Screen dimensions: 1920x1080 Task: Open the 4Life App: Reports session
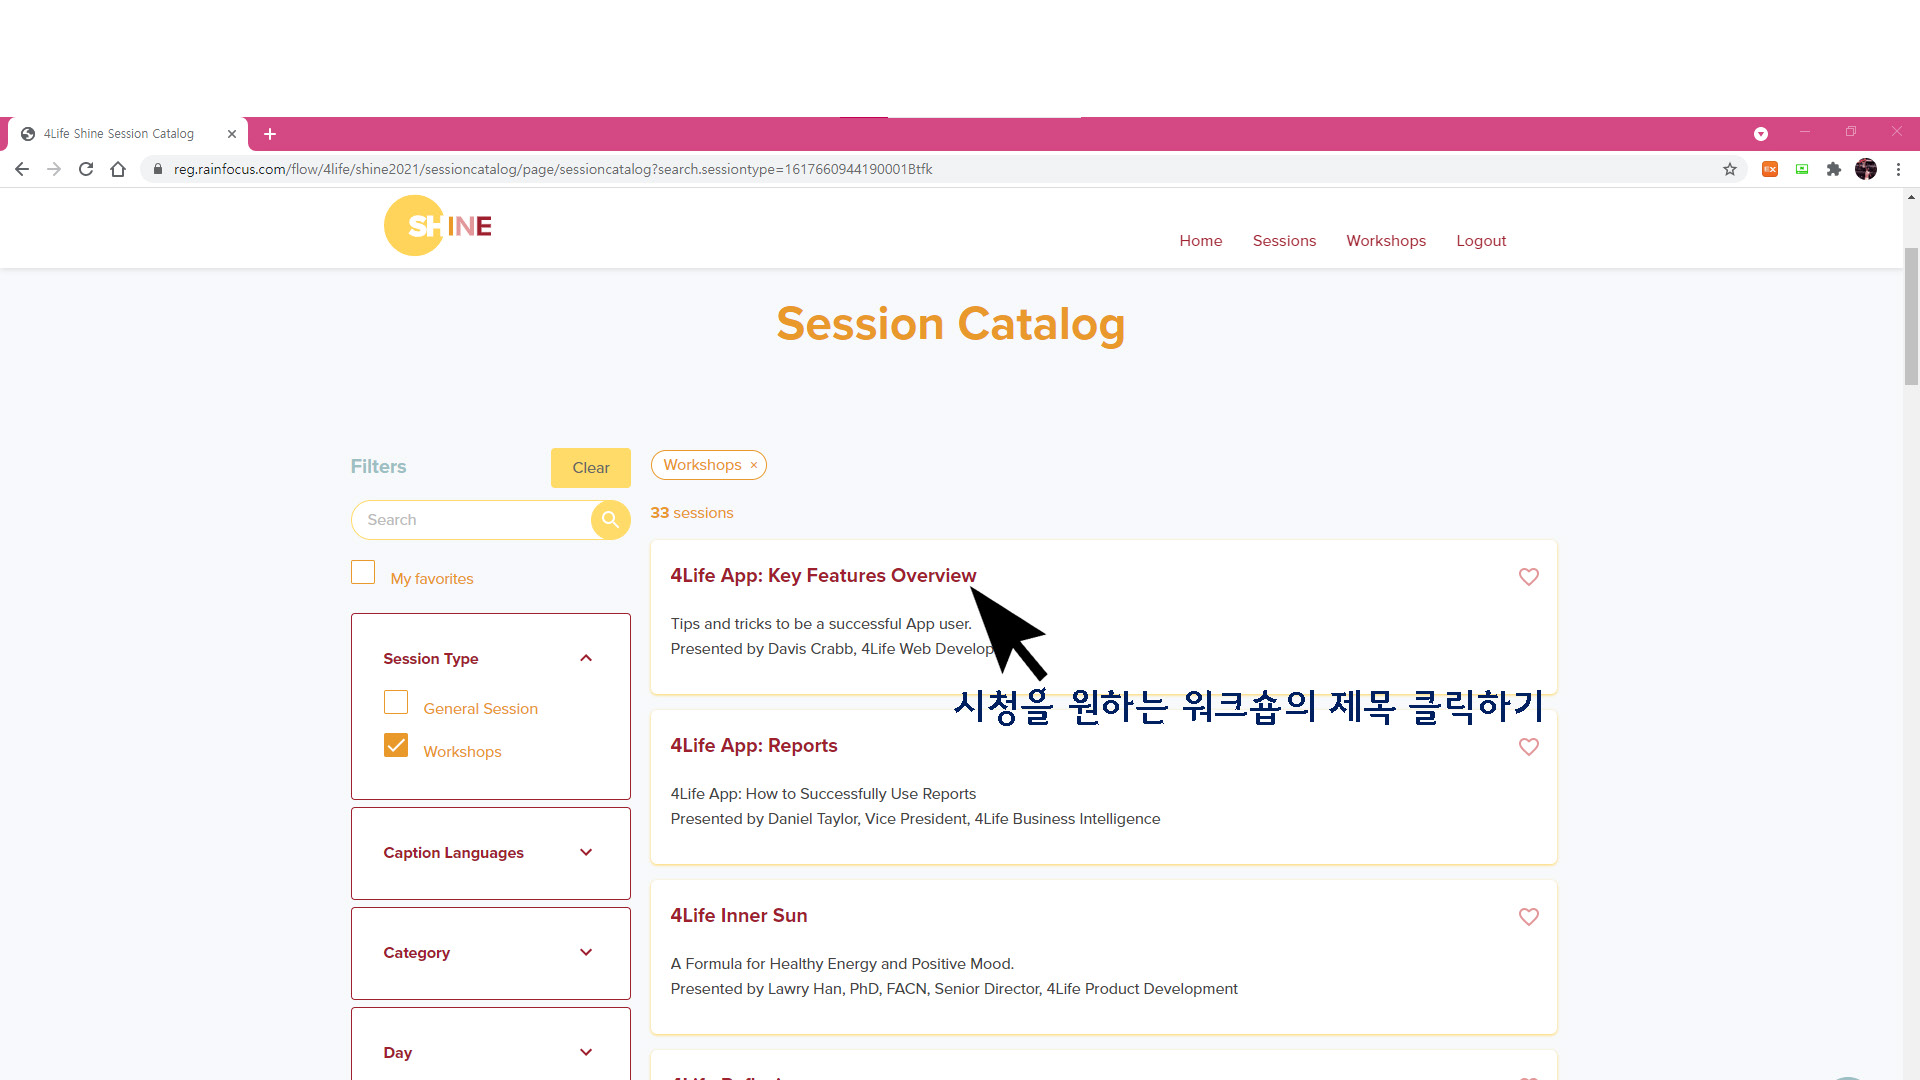point(754,746)
